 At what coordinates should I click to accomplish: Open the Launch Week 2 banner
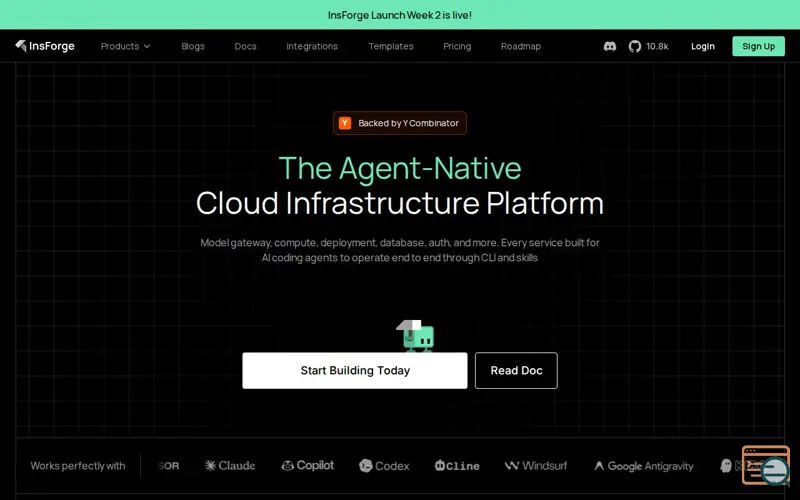400,15
